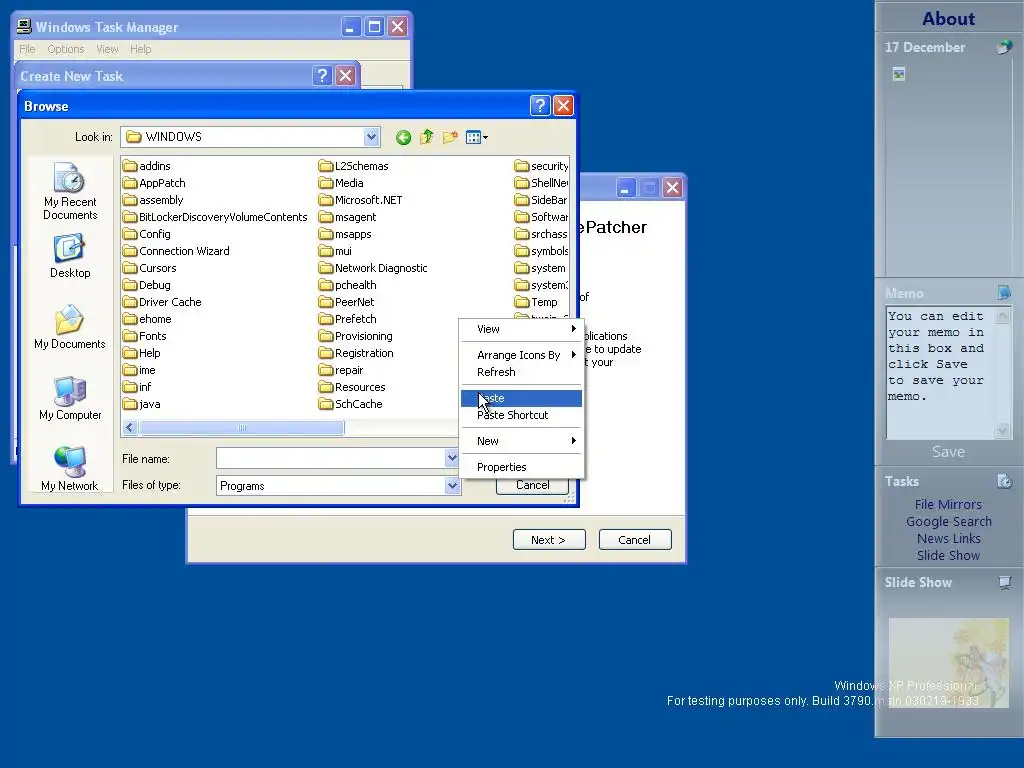
Task: Select the Cursors folder
Action: [x=150, y=268]
